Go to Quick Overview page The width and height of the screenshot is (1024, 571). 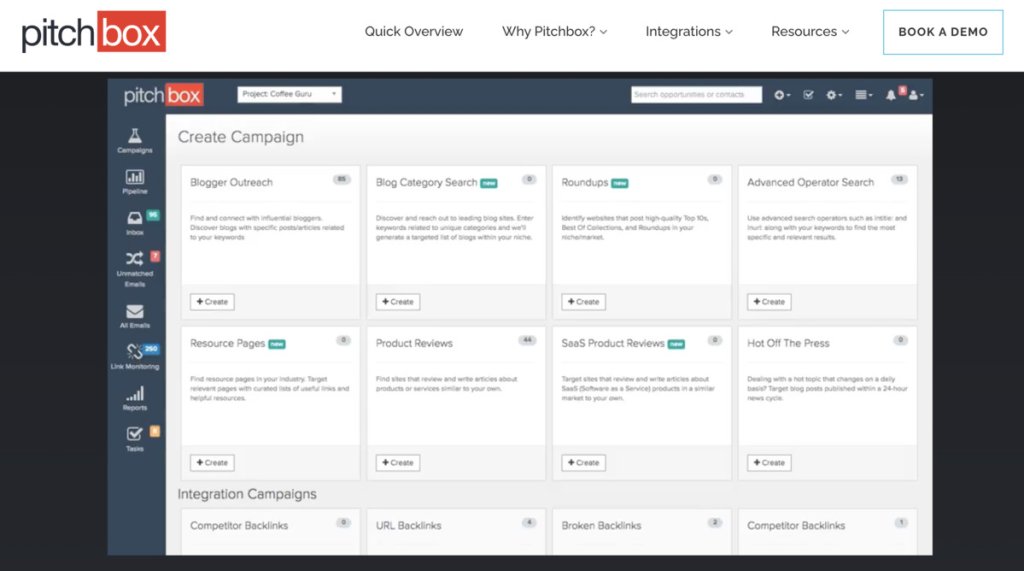(413, 31)
